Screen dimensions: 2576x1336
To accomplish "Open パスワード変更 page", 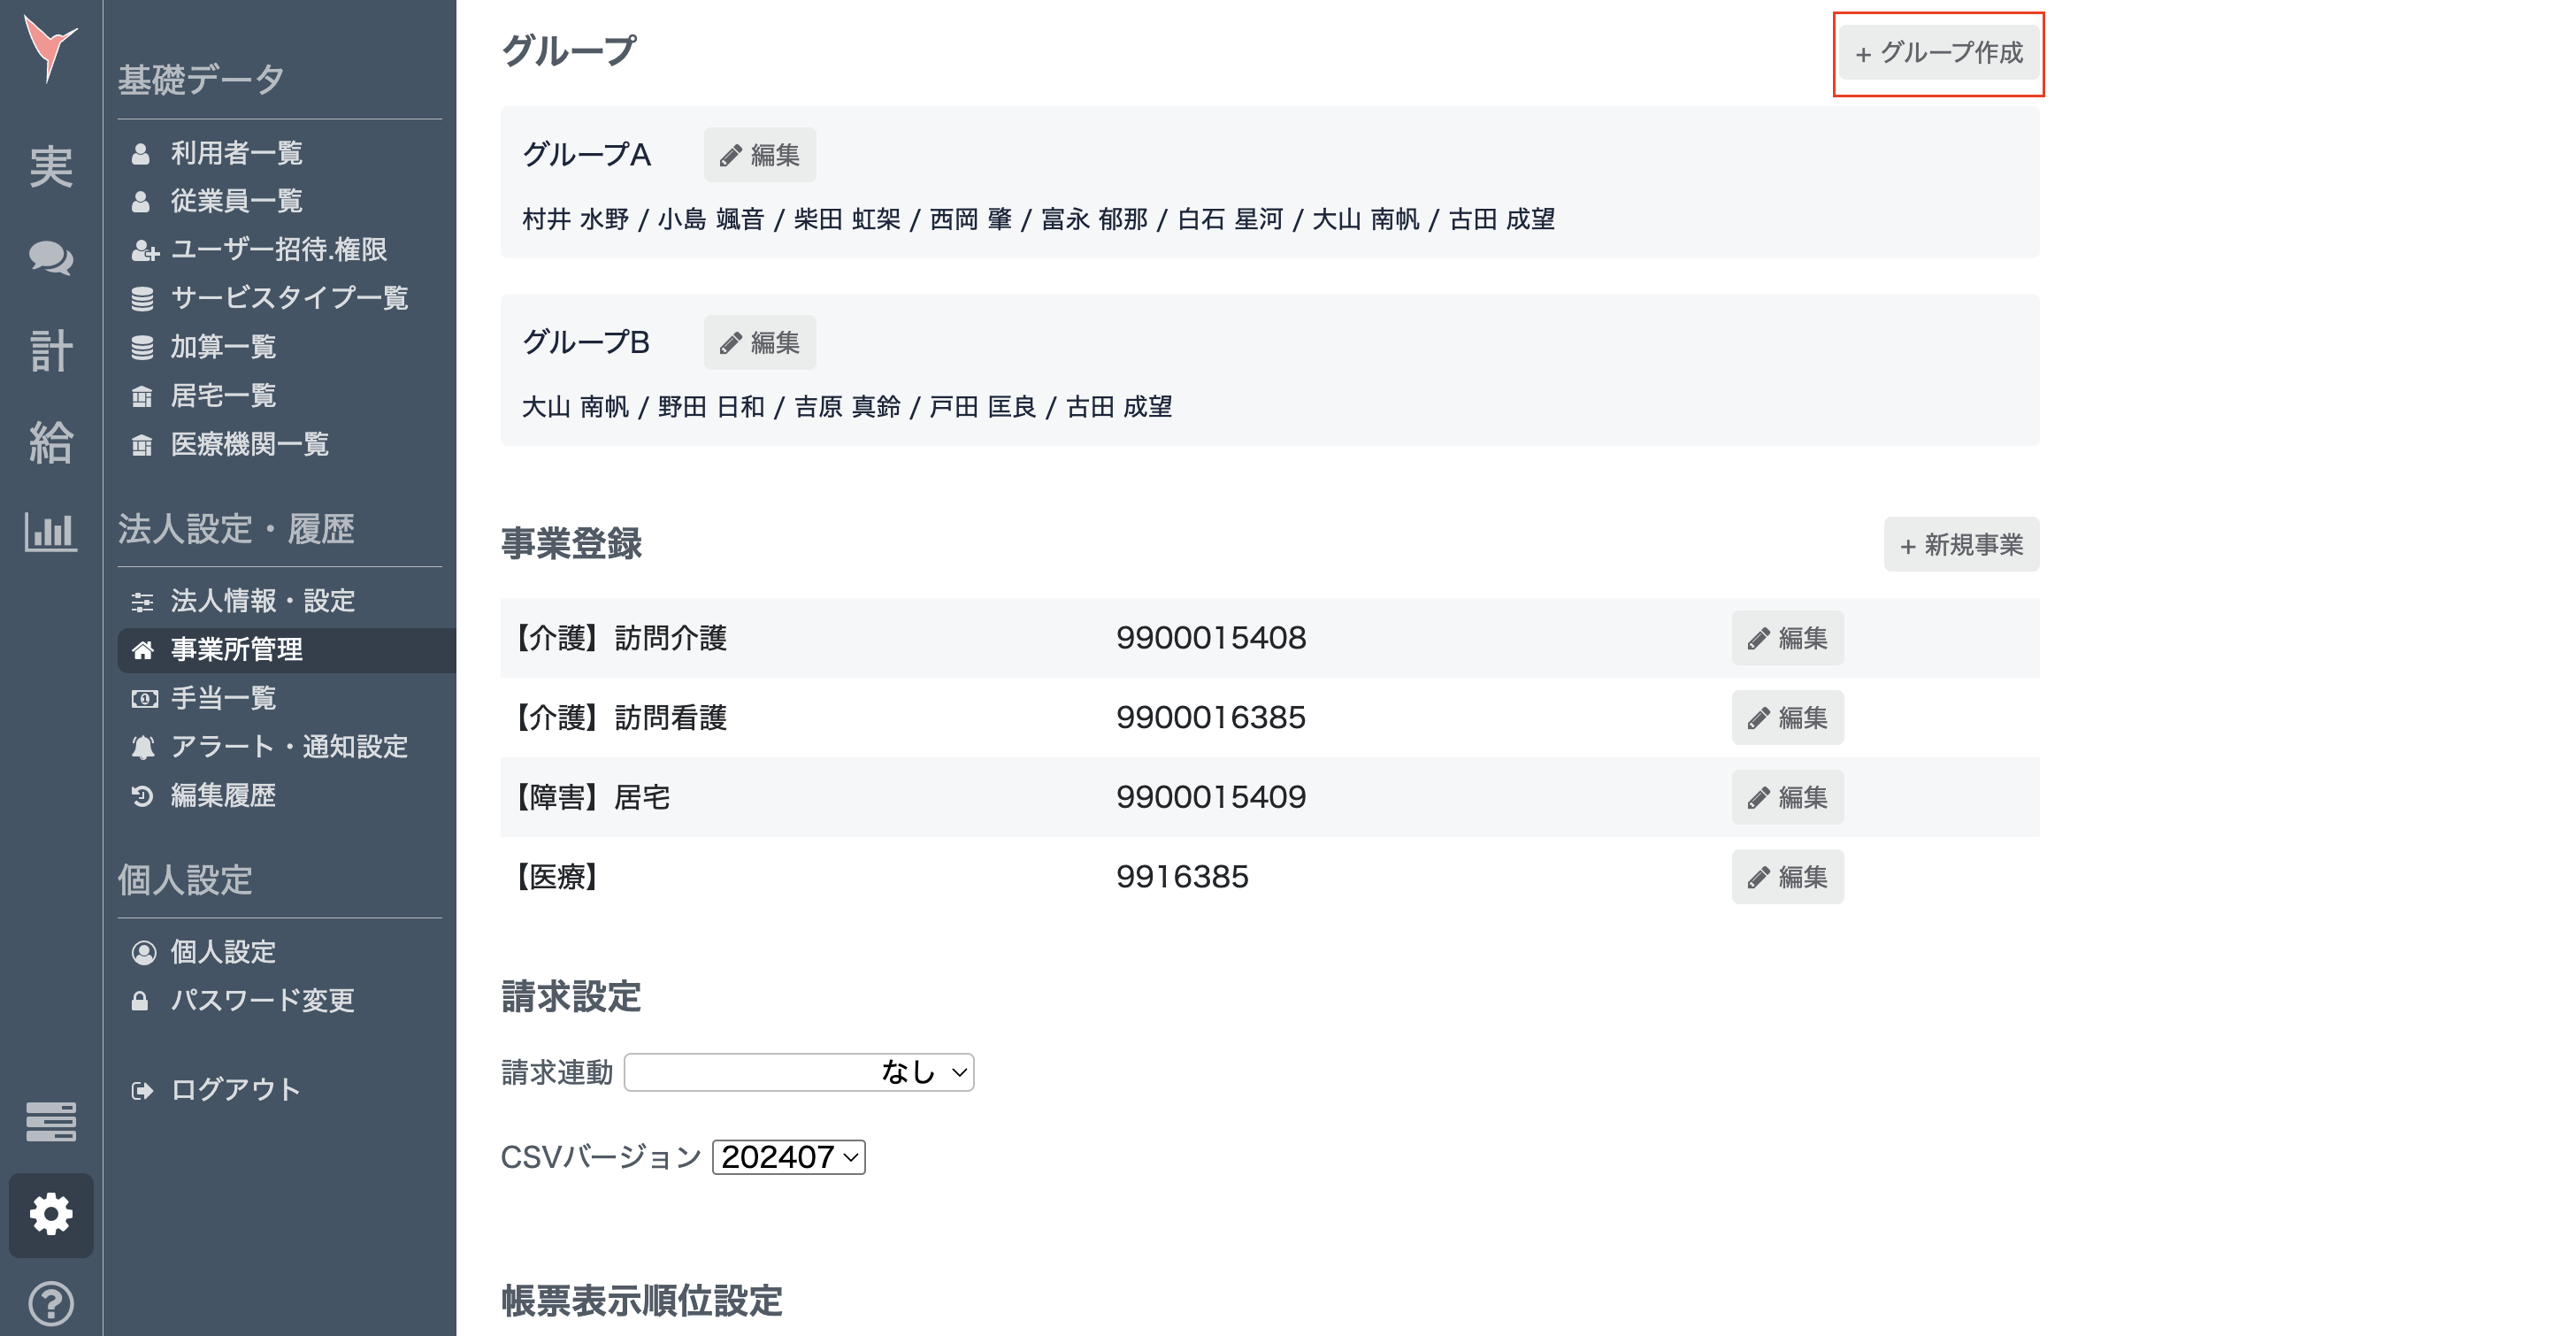I will [x=262, y=1001].
